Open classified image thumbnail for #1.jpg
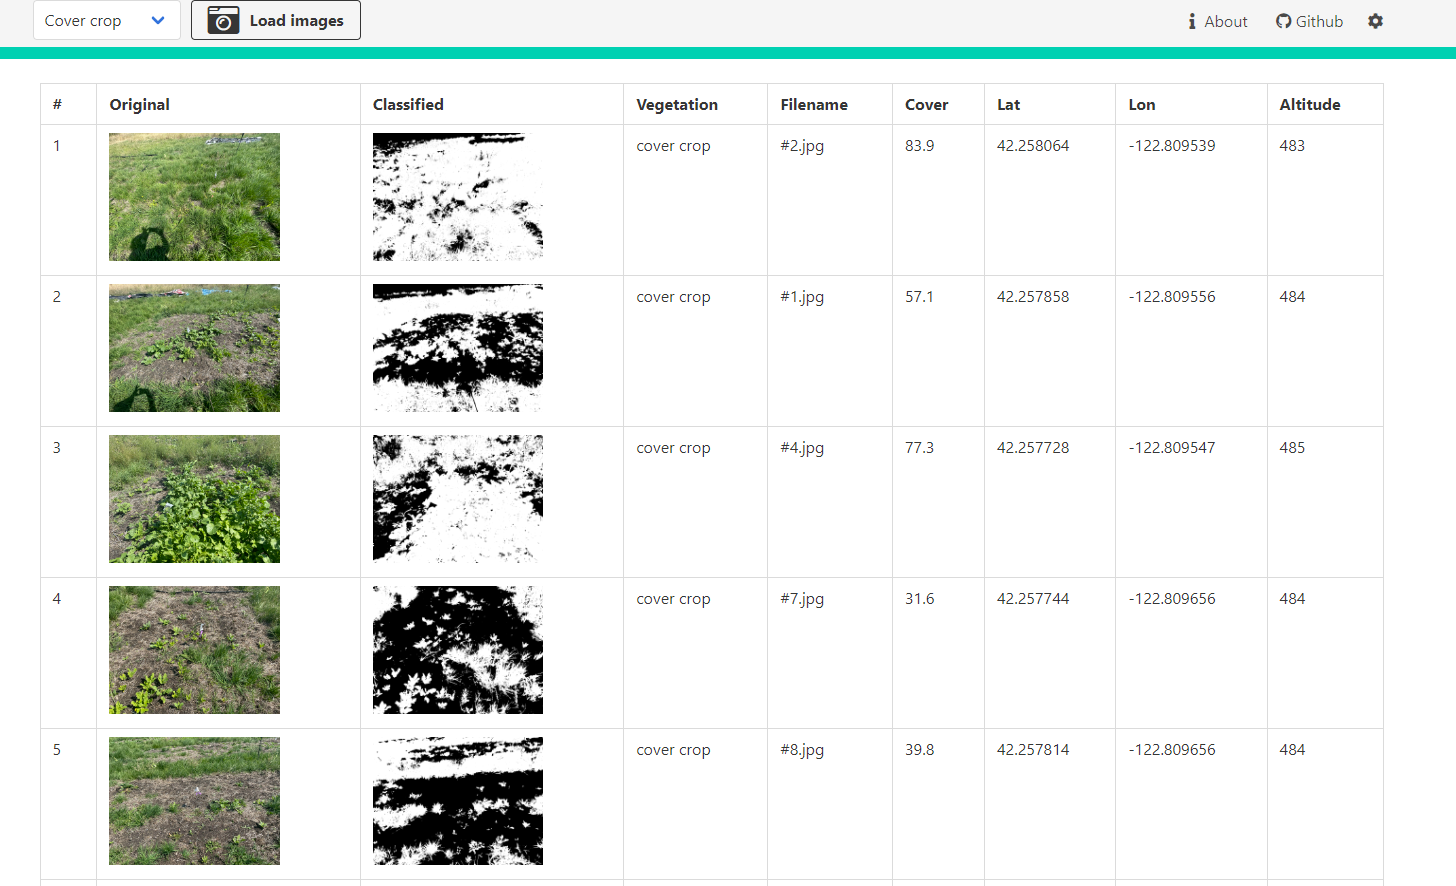This screenshot has height=886, width=1456. tap(458, 348)
